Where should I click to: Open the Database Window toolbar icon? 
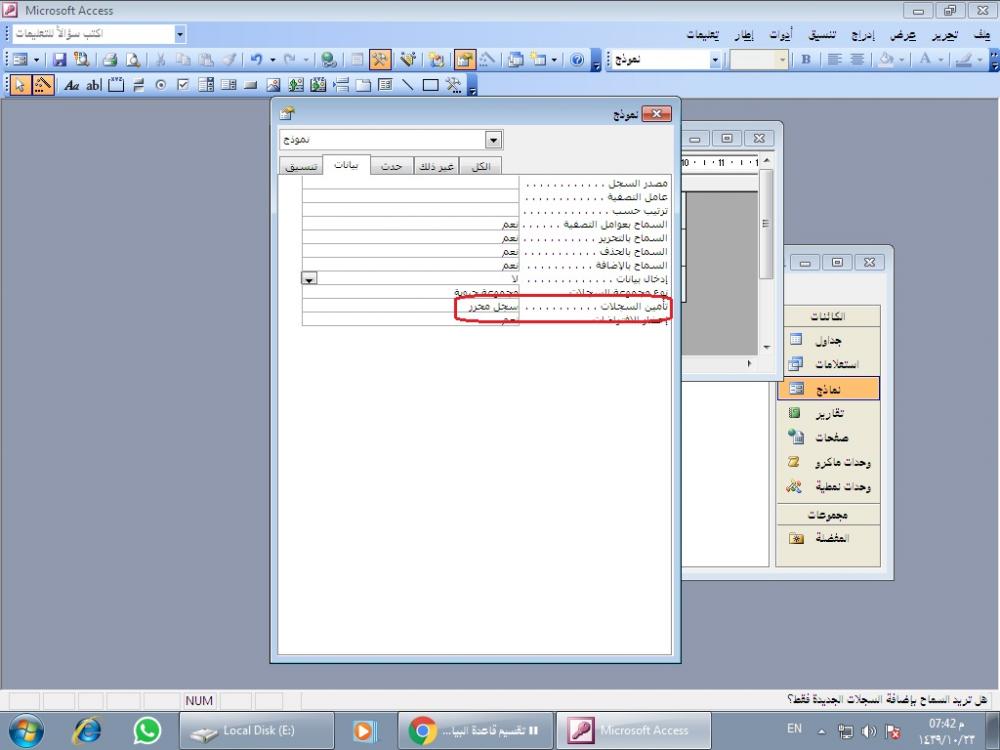(x=515, y=60)
